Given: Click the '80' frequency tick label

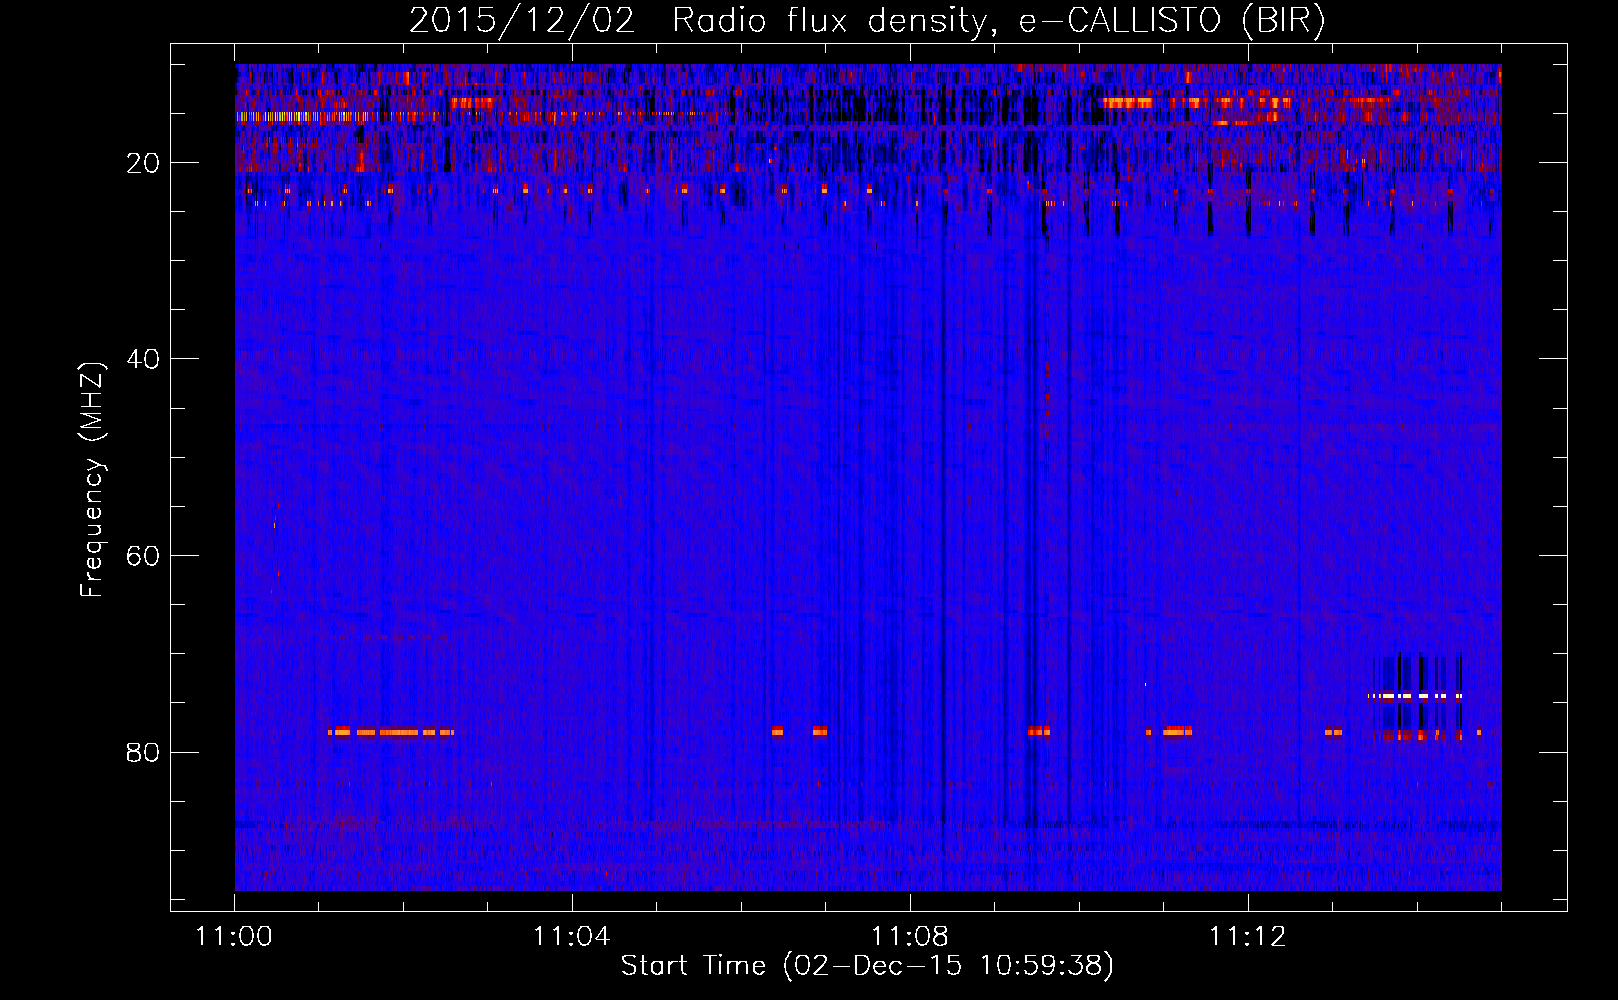Looking at the screenshot, I should (x=144, y=752).
